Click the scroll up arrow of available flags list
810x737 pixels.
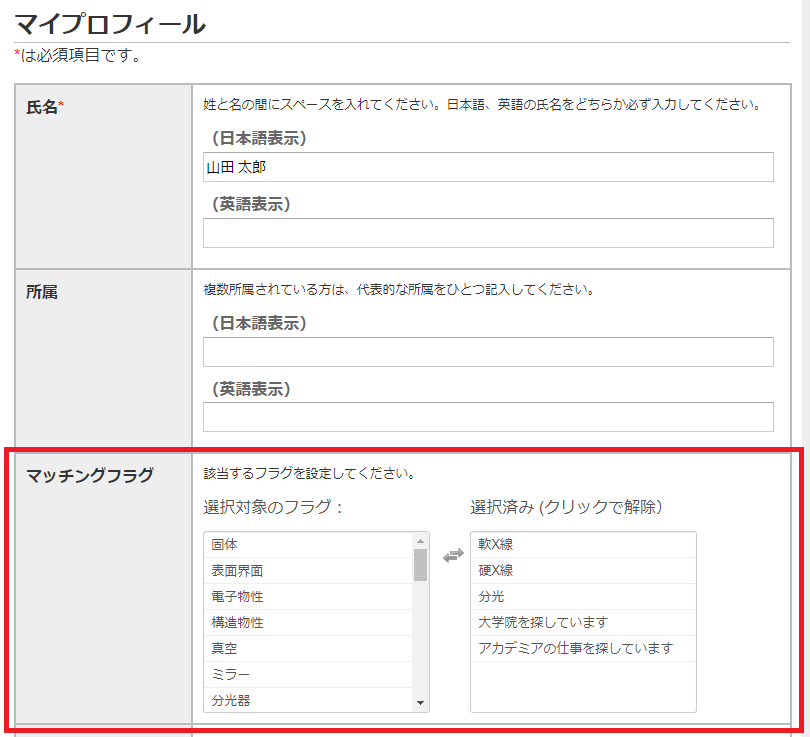[421, 541]
